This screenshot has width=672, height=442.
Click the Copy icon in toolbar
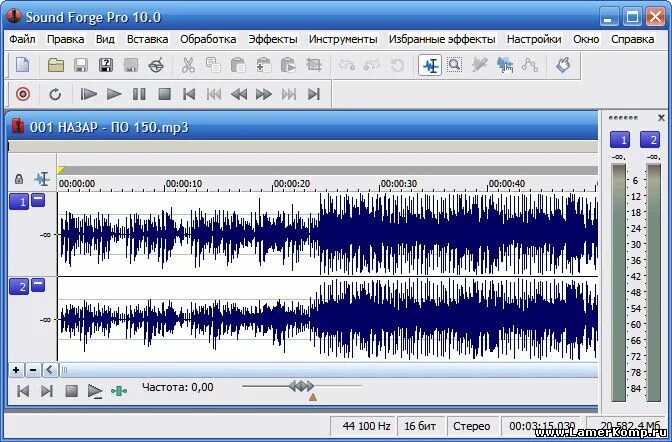coord(213,65)
